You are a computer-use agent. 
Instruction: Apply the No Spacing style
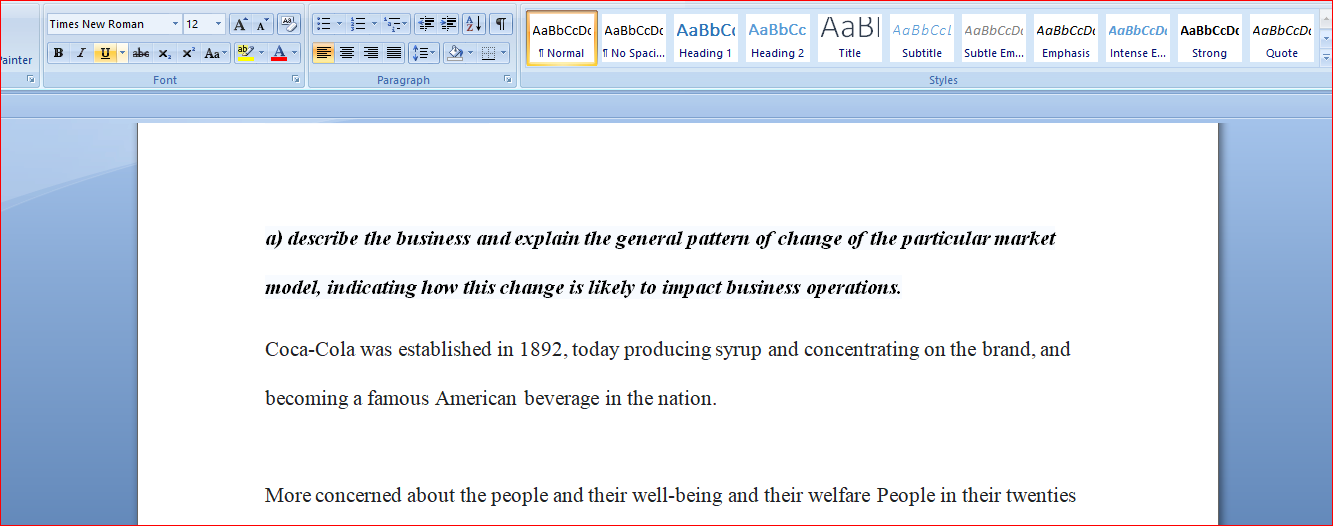634,38
